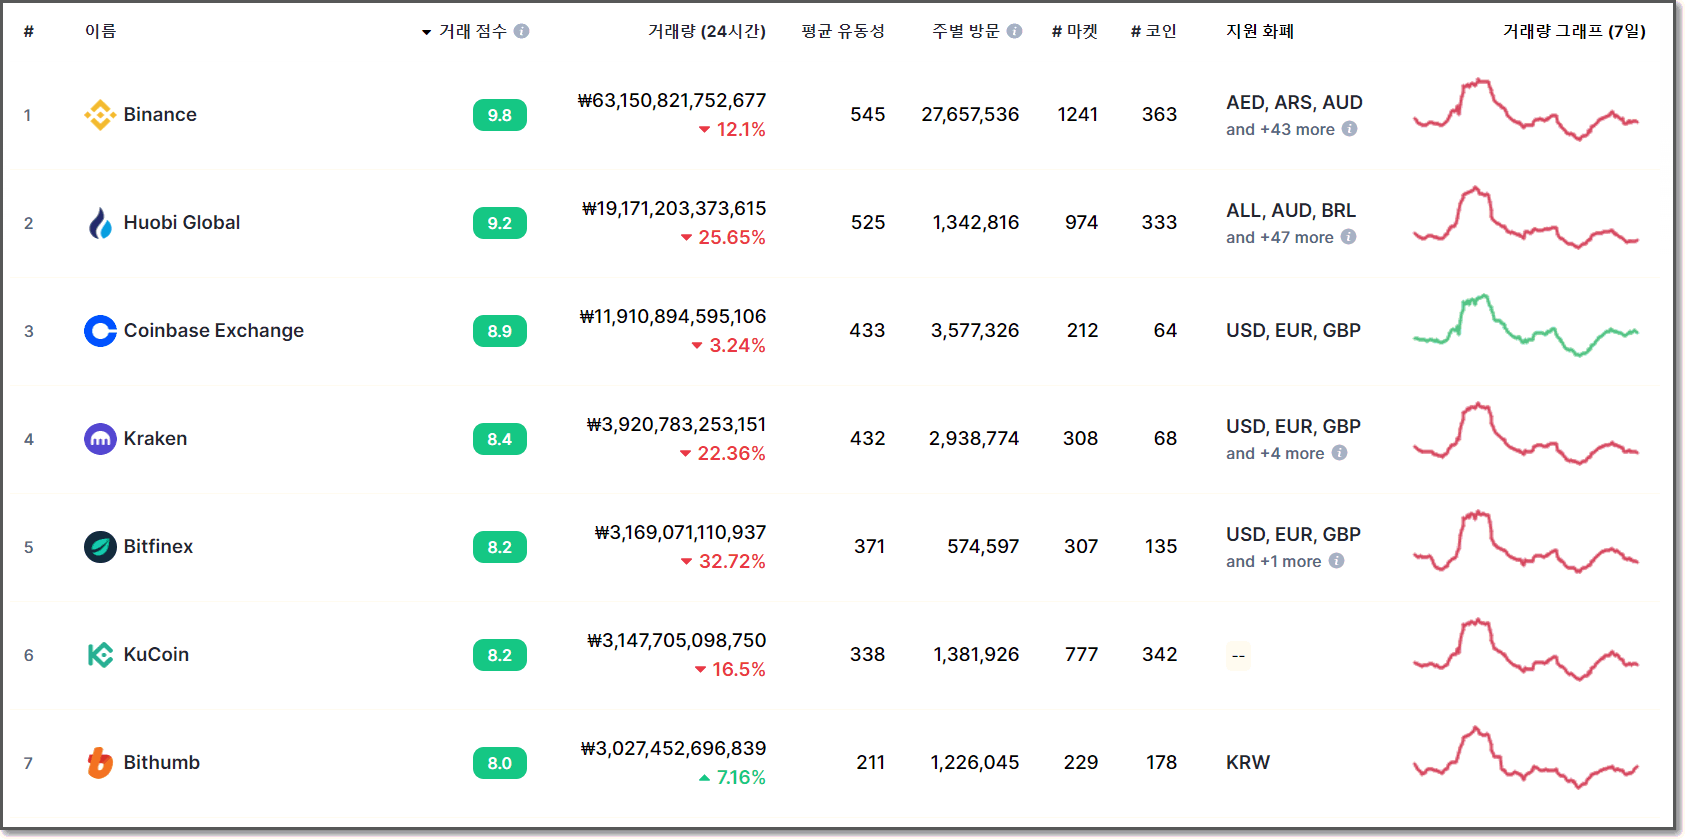
Task: Show Binance's additional 43 supported currencies info
Action: click(1349, 129)
